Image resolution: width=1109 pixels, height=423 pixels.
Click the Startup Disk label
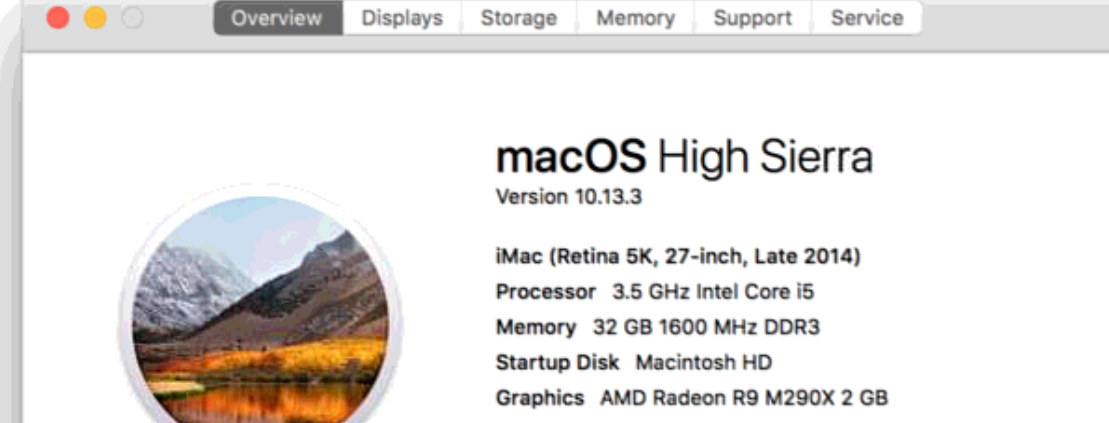pyautogui.click(x=557, y=362)
